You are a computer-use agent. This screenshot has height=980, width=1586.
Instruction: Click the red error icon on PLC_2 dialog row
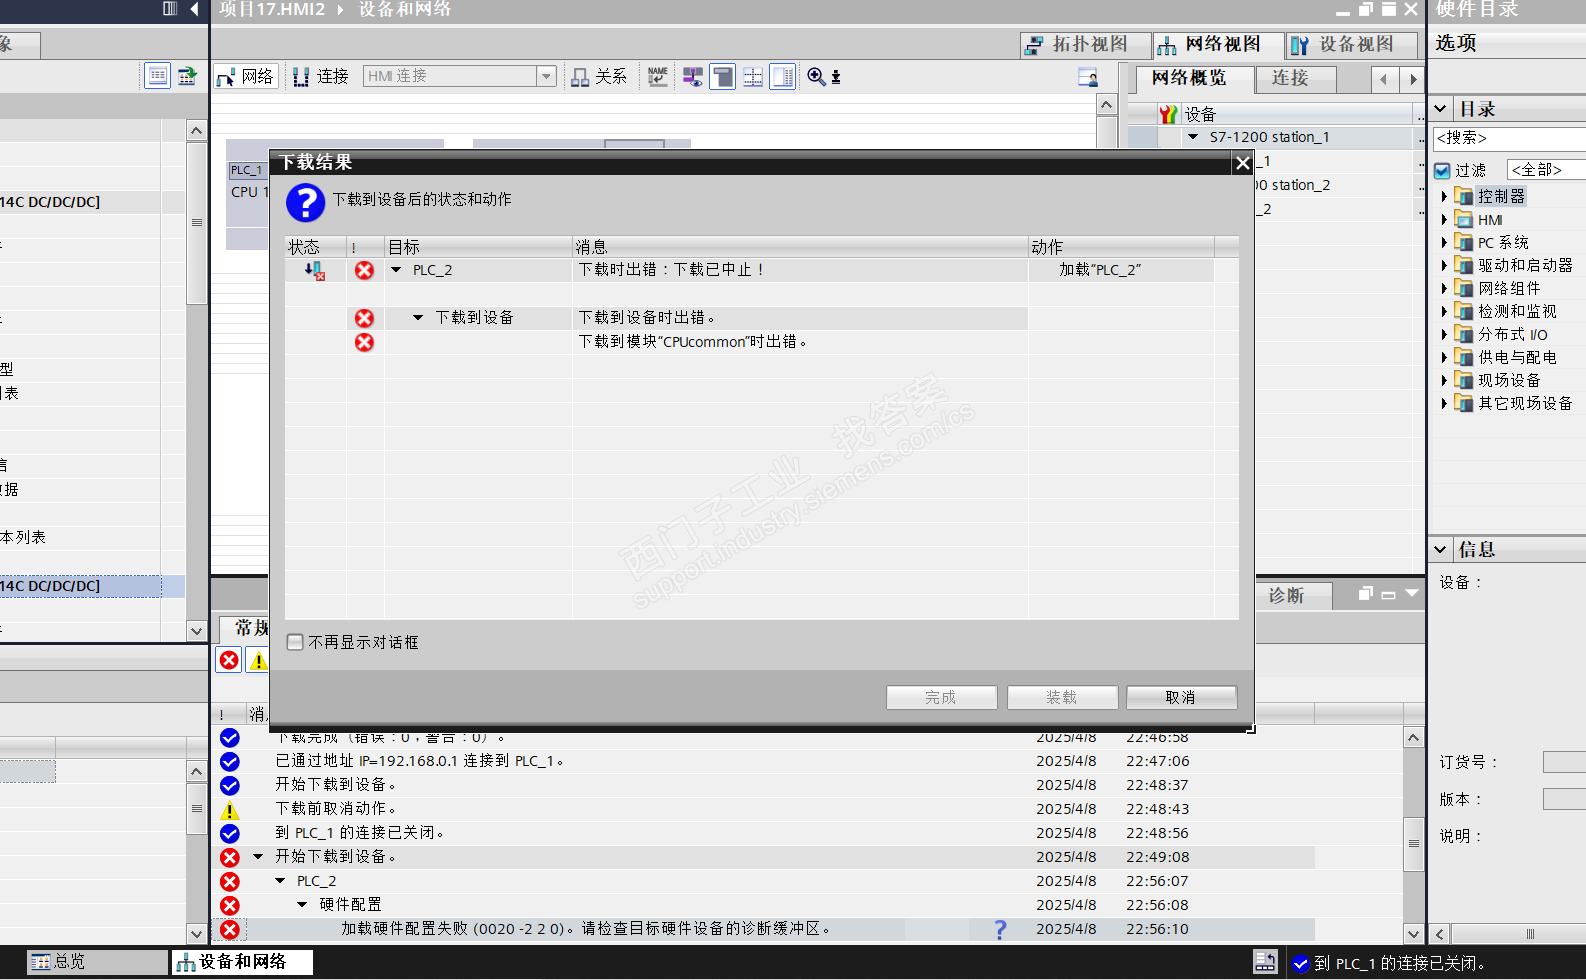click(x=364, y=270)
